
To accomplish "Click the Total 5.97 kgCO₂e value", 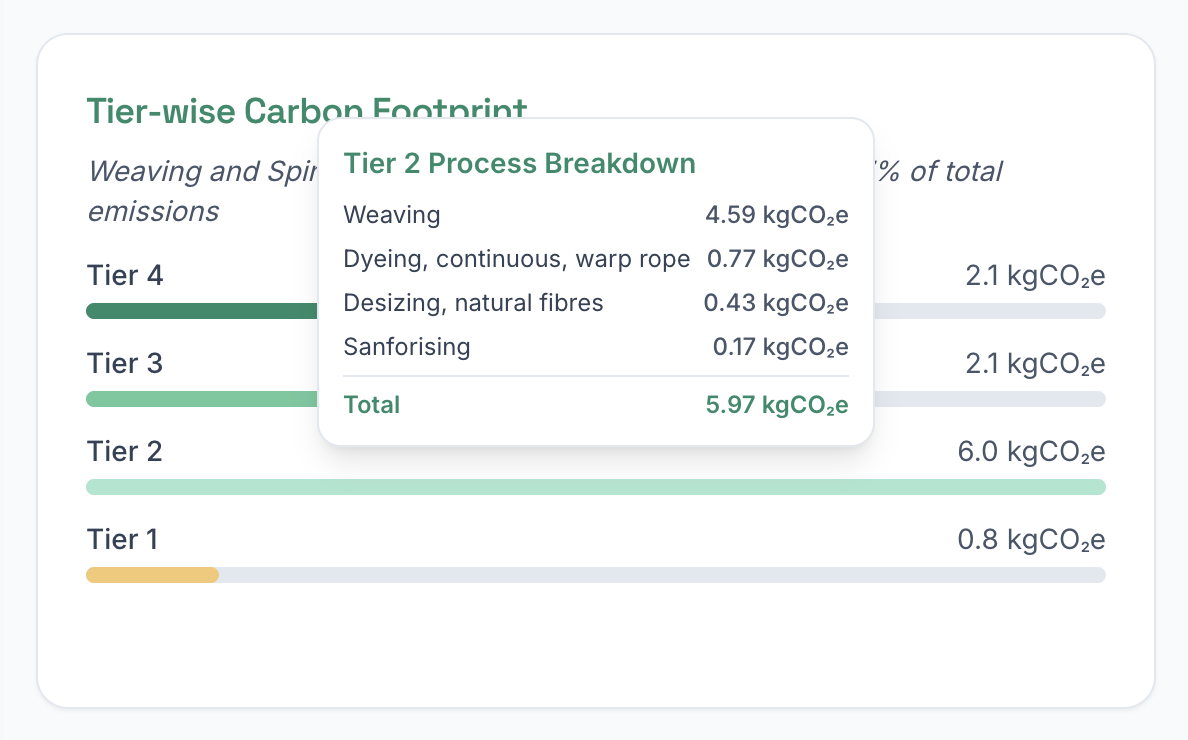I will pyautogui.click(x=776, y=404).
